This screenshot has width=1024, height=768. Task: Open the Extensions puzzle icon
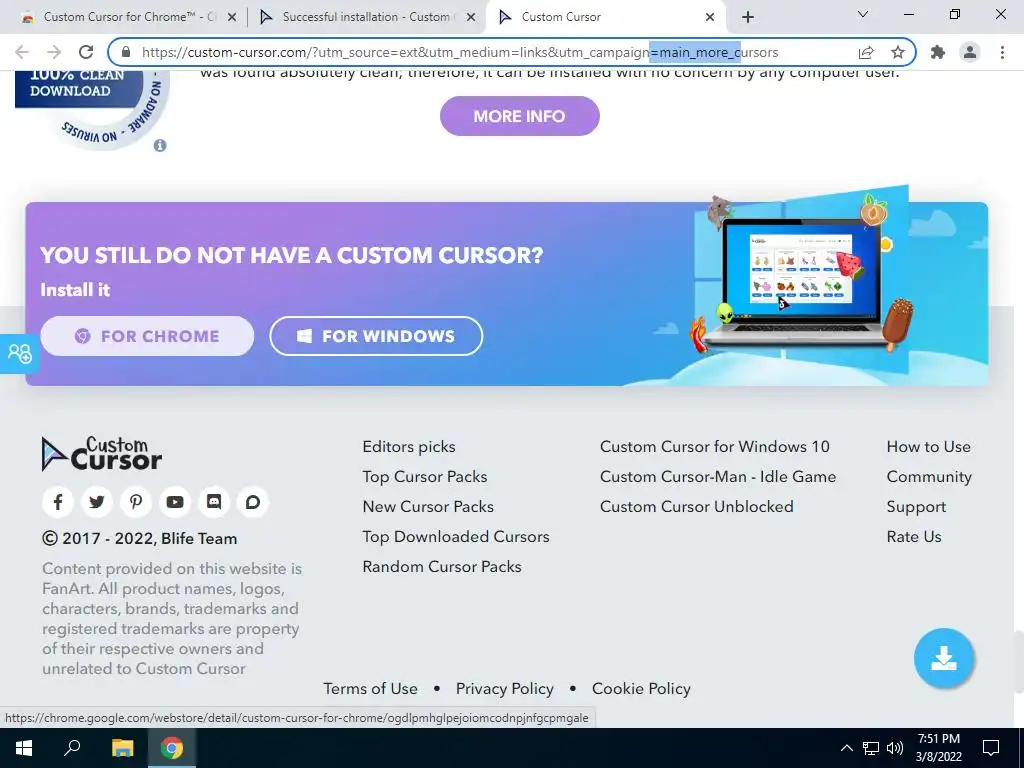pyautogui.click(x=938, y=52)
